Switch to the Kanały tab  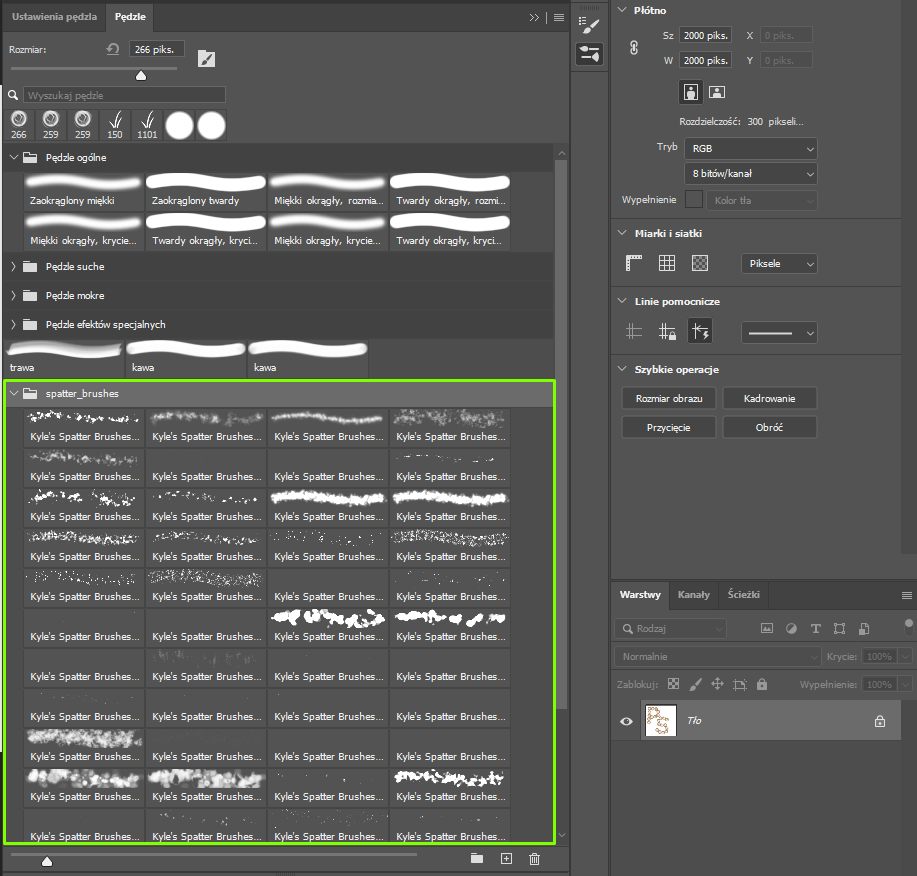(694, 595)
